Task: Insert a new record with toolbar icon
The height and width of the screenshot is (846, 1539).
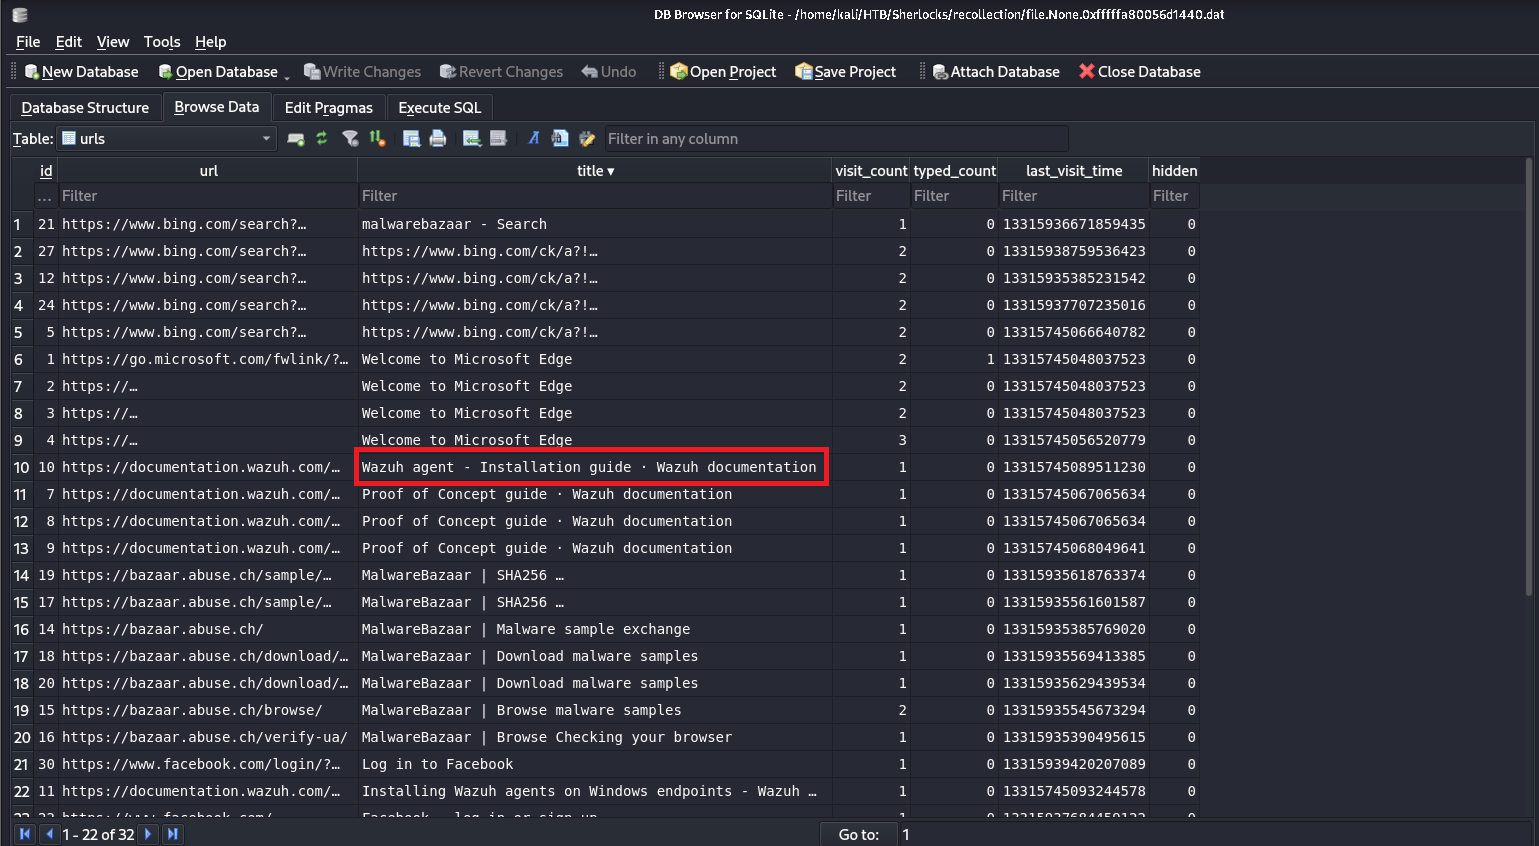Action: click(x=472, y=139)
